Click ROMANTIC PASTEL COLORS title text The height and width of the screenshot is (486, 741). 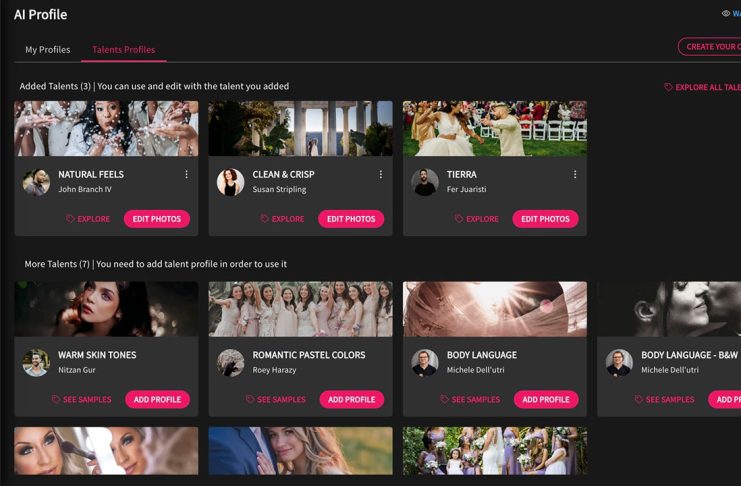pyautogui.click(x=309, y=355)
